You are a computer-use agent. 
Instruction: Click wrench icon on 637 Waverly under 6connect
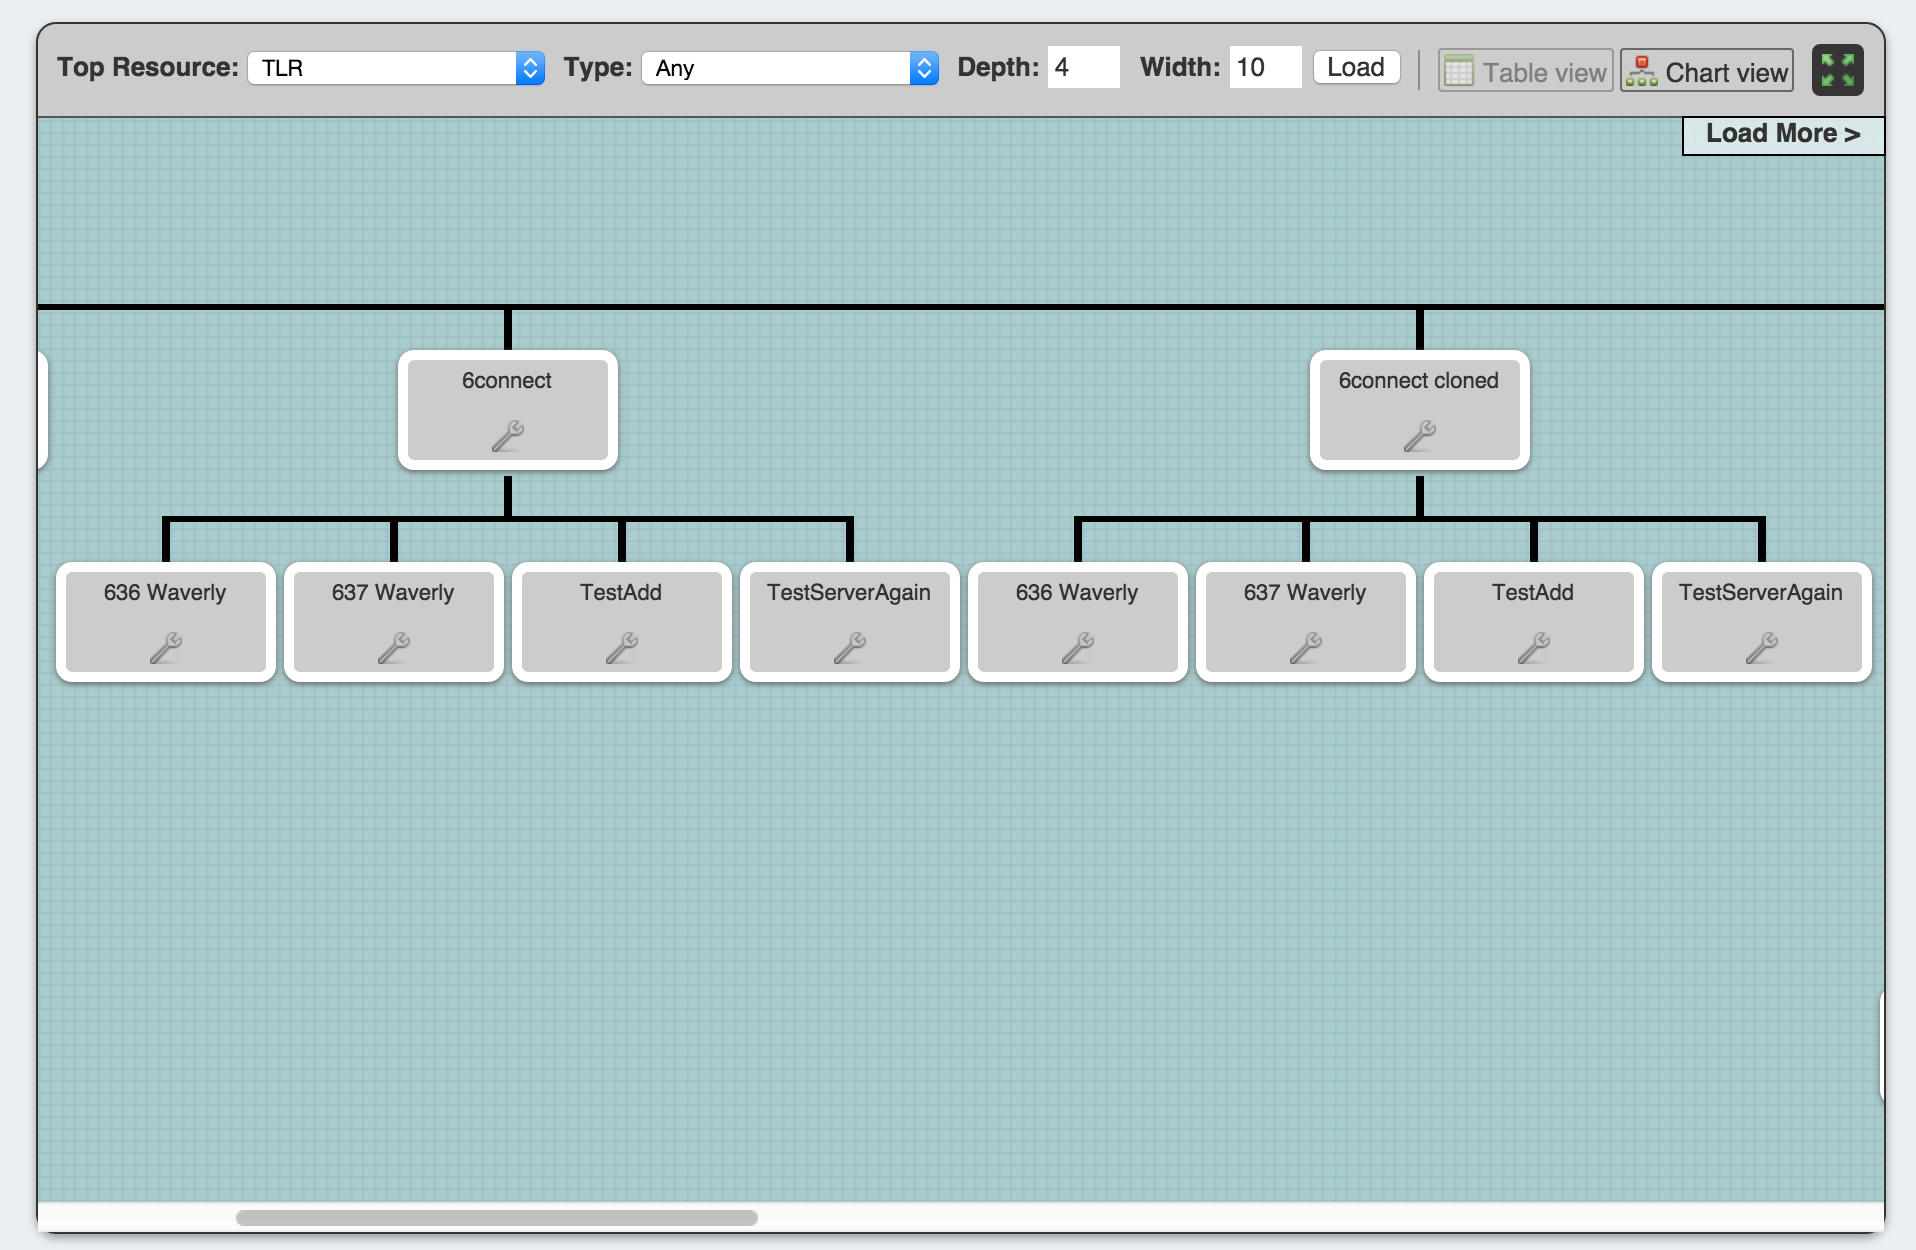(x=394, y=648)
